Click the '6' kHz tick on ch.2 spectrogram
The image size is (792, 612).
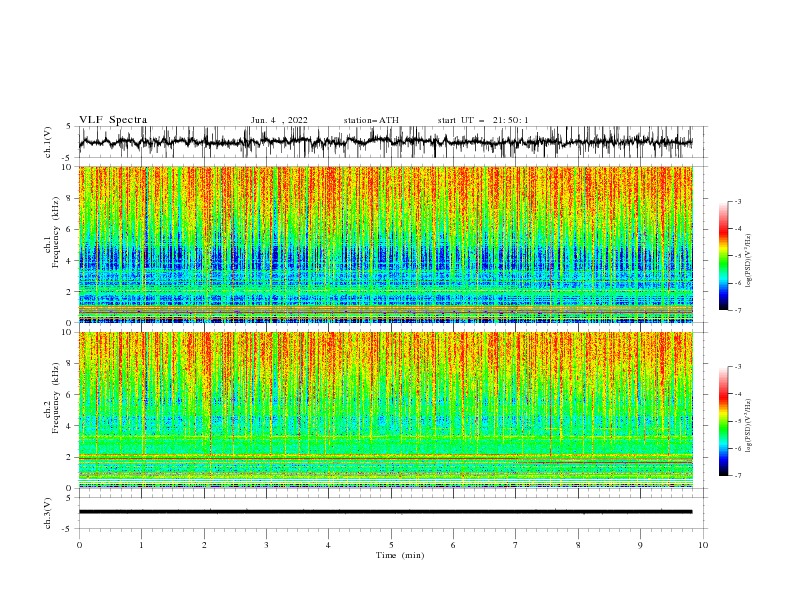click(x=70, y=394)
